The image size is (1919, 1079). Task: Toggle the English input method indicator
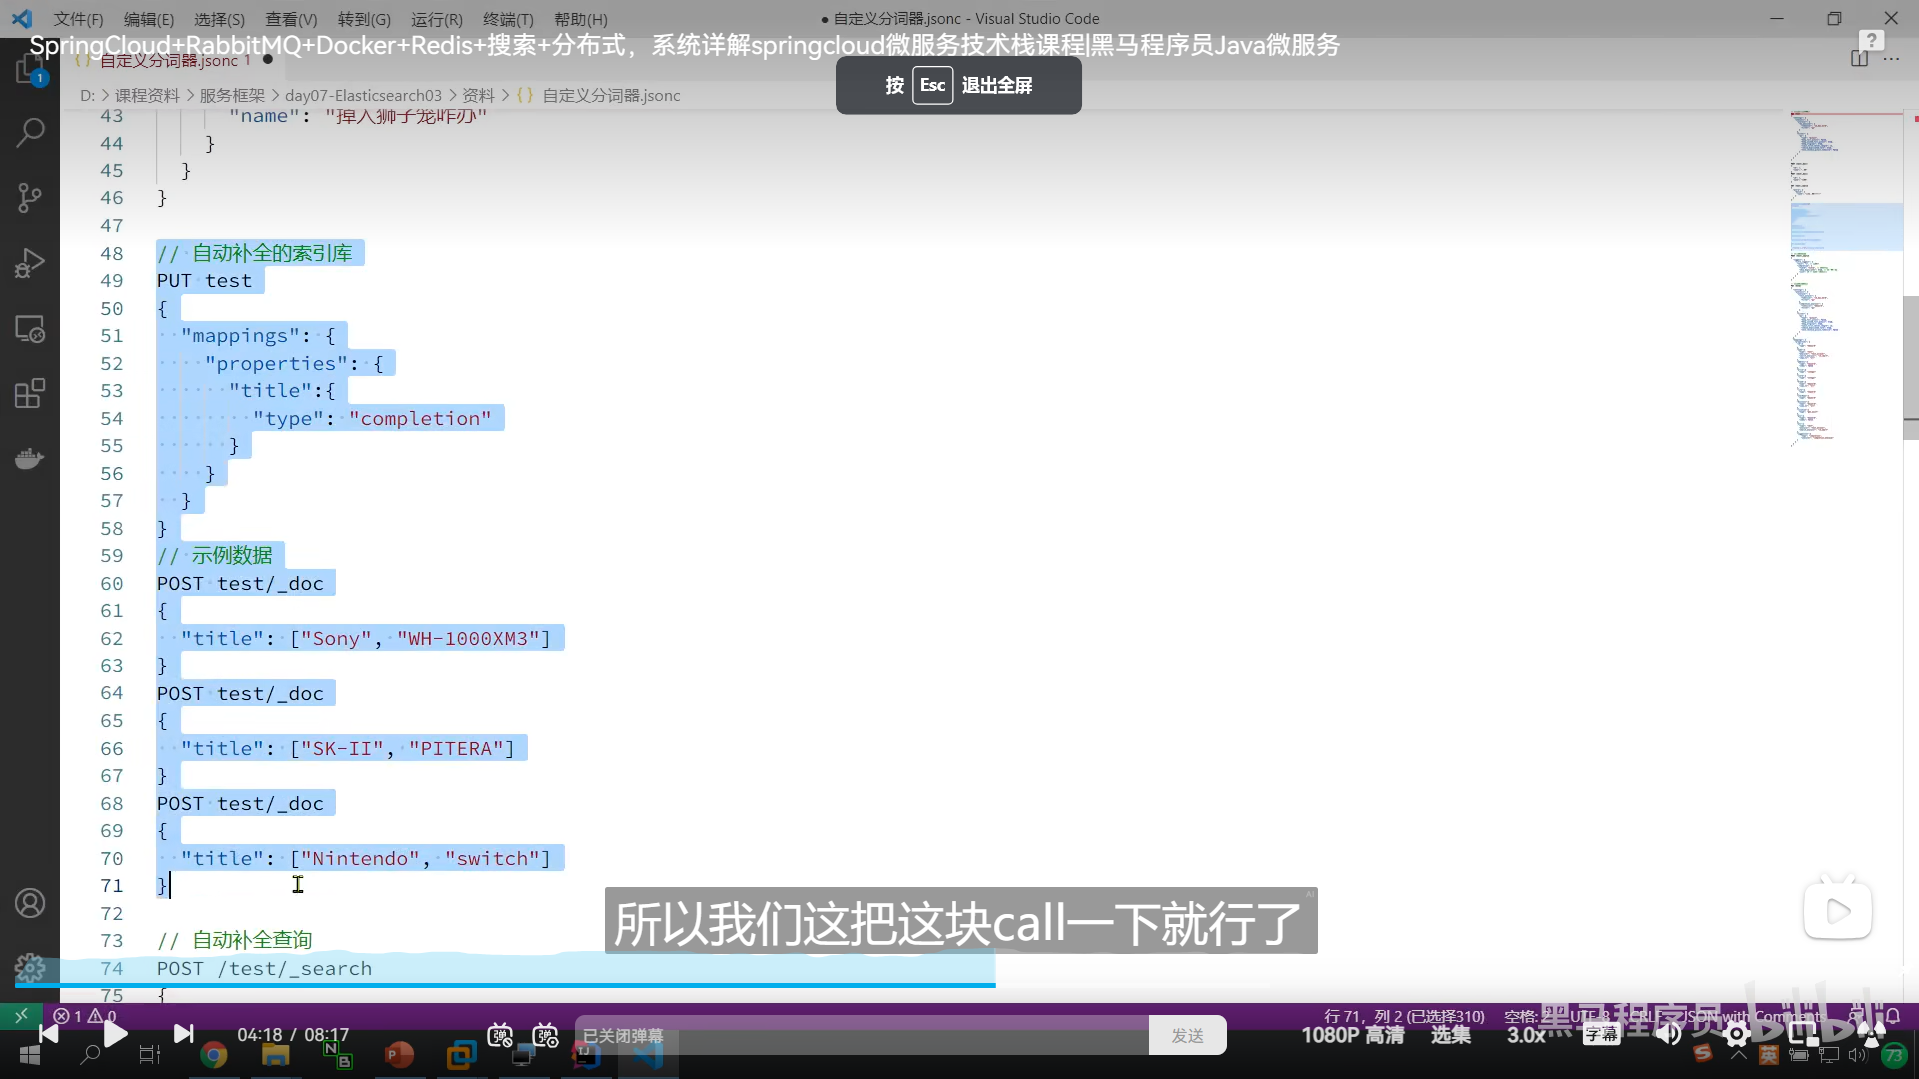[x=1769, y=1055]
